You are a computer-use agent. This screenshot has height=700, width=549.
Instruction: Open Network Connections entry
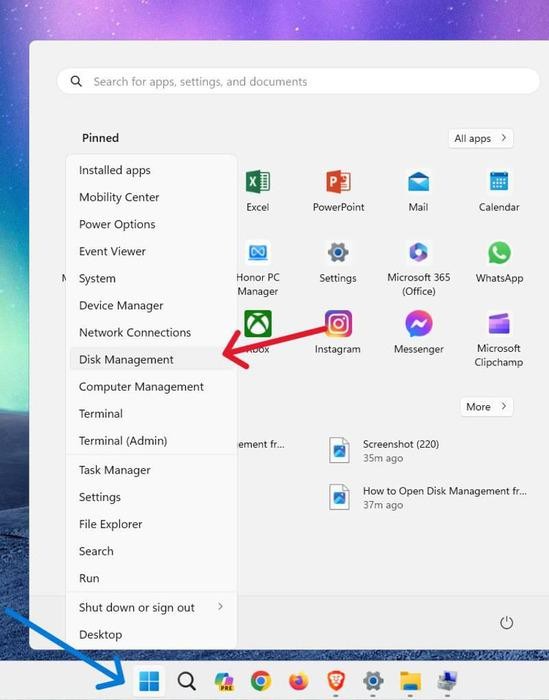click(151, 333)
